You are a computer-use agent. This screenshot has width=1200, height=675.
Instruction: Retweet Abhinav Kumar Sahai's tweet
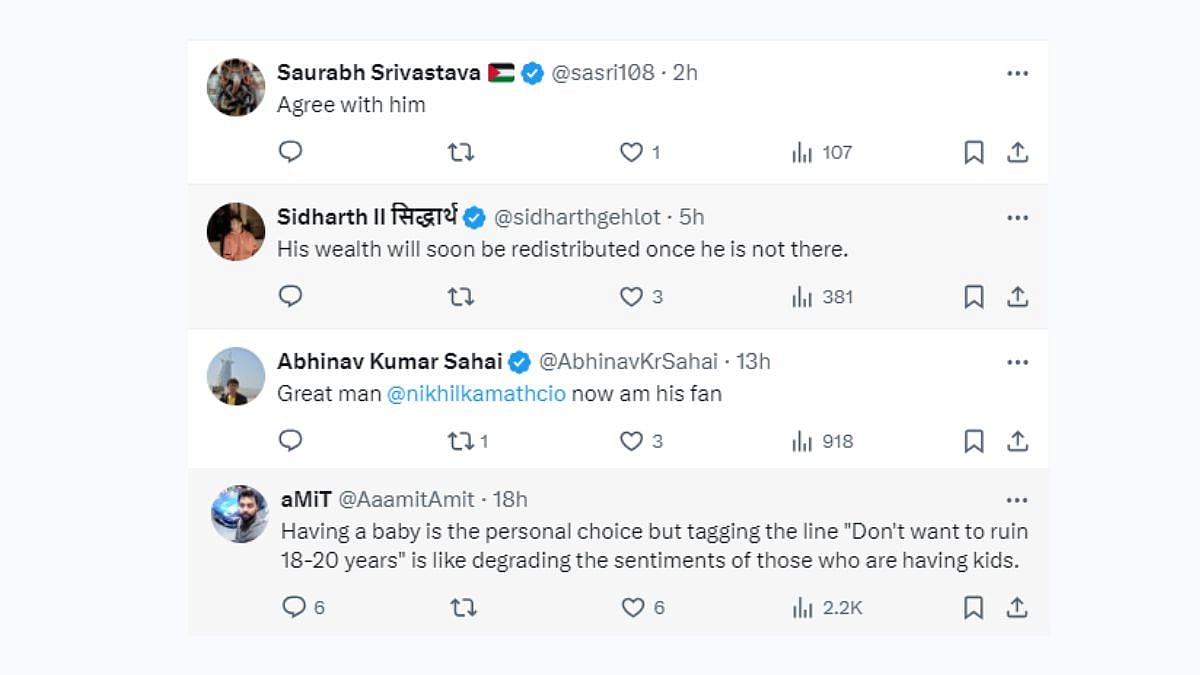point(460,441)
